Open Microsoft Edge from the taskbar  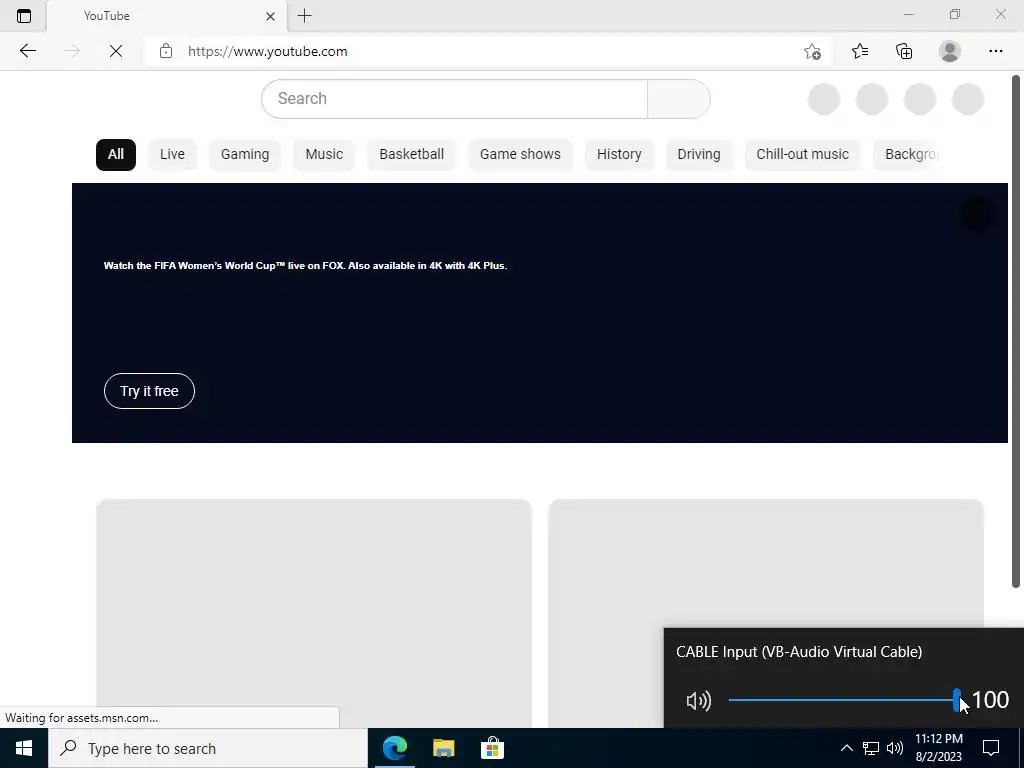click(x=395, y=748)
